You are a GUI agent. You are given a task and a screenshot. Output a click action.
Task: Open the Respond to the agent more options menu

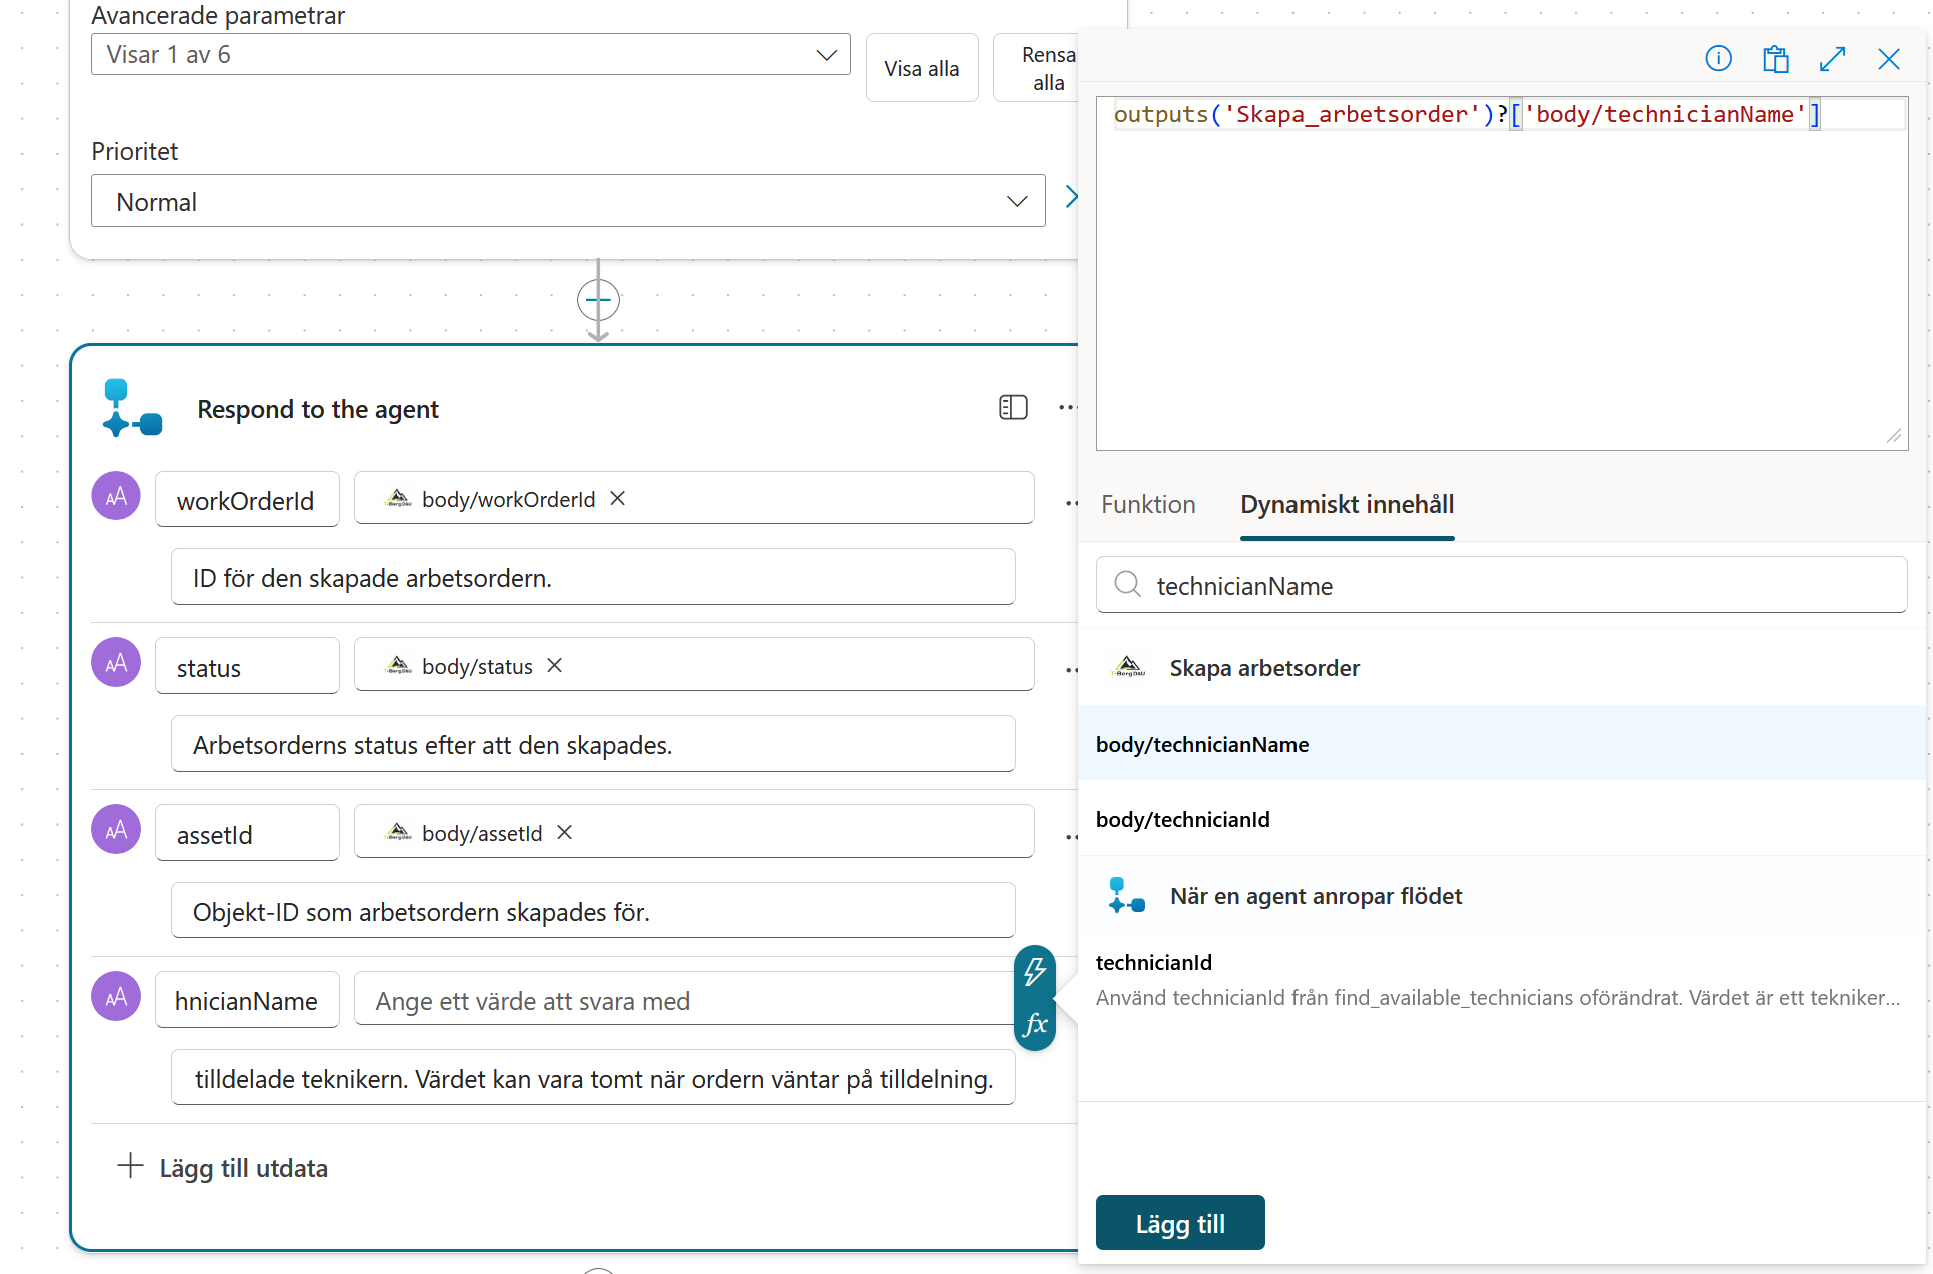1067,407
